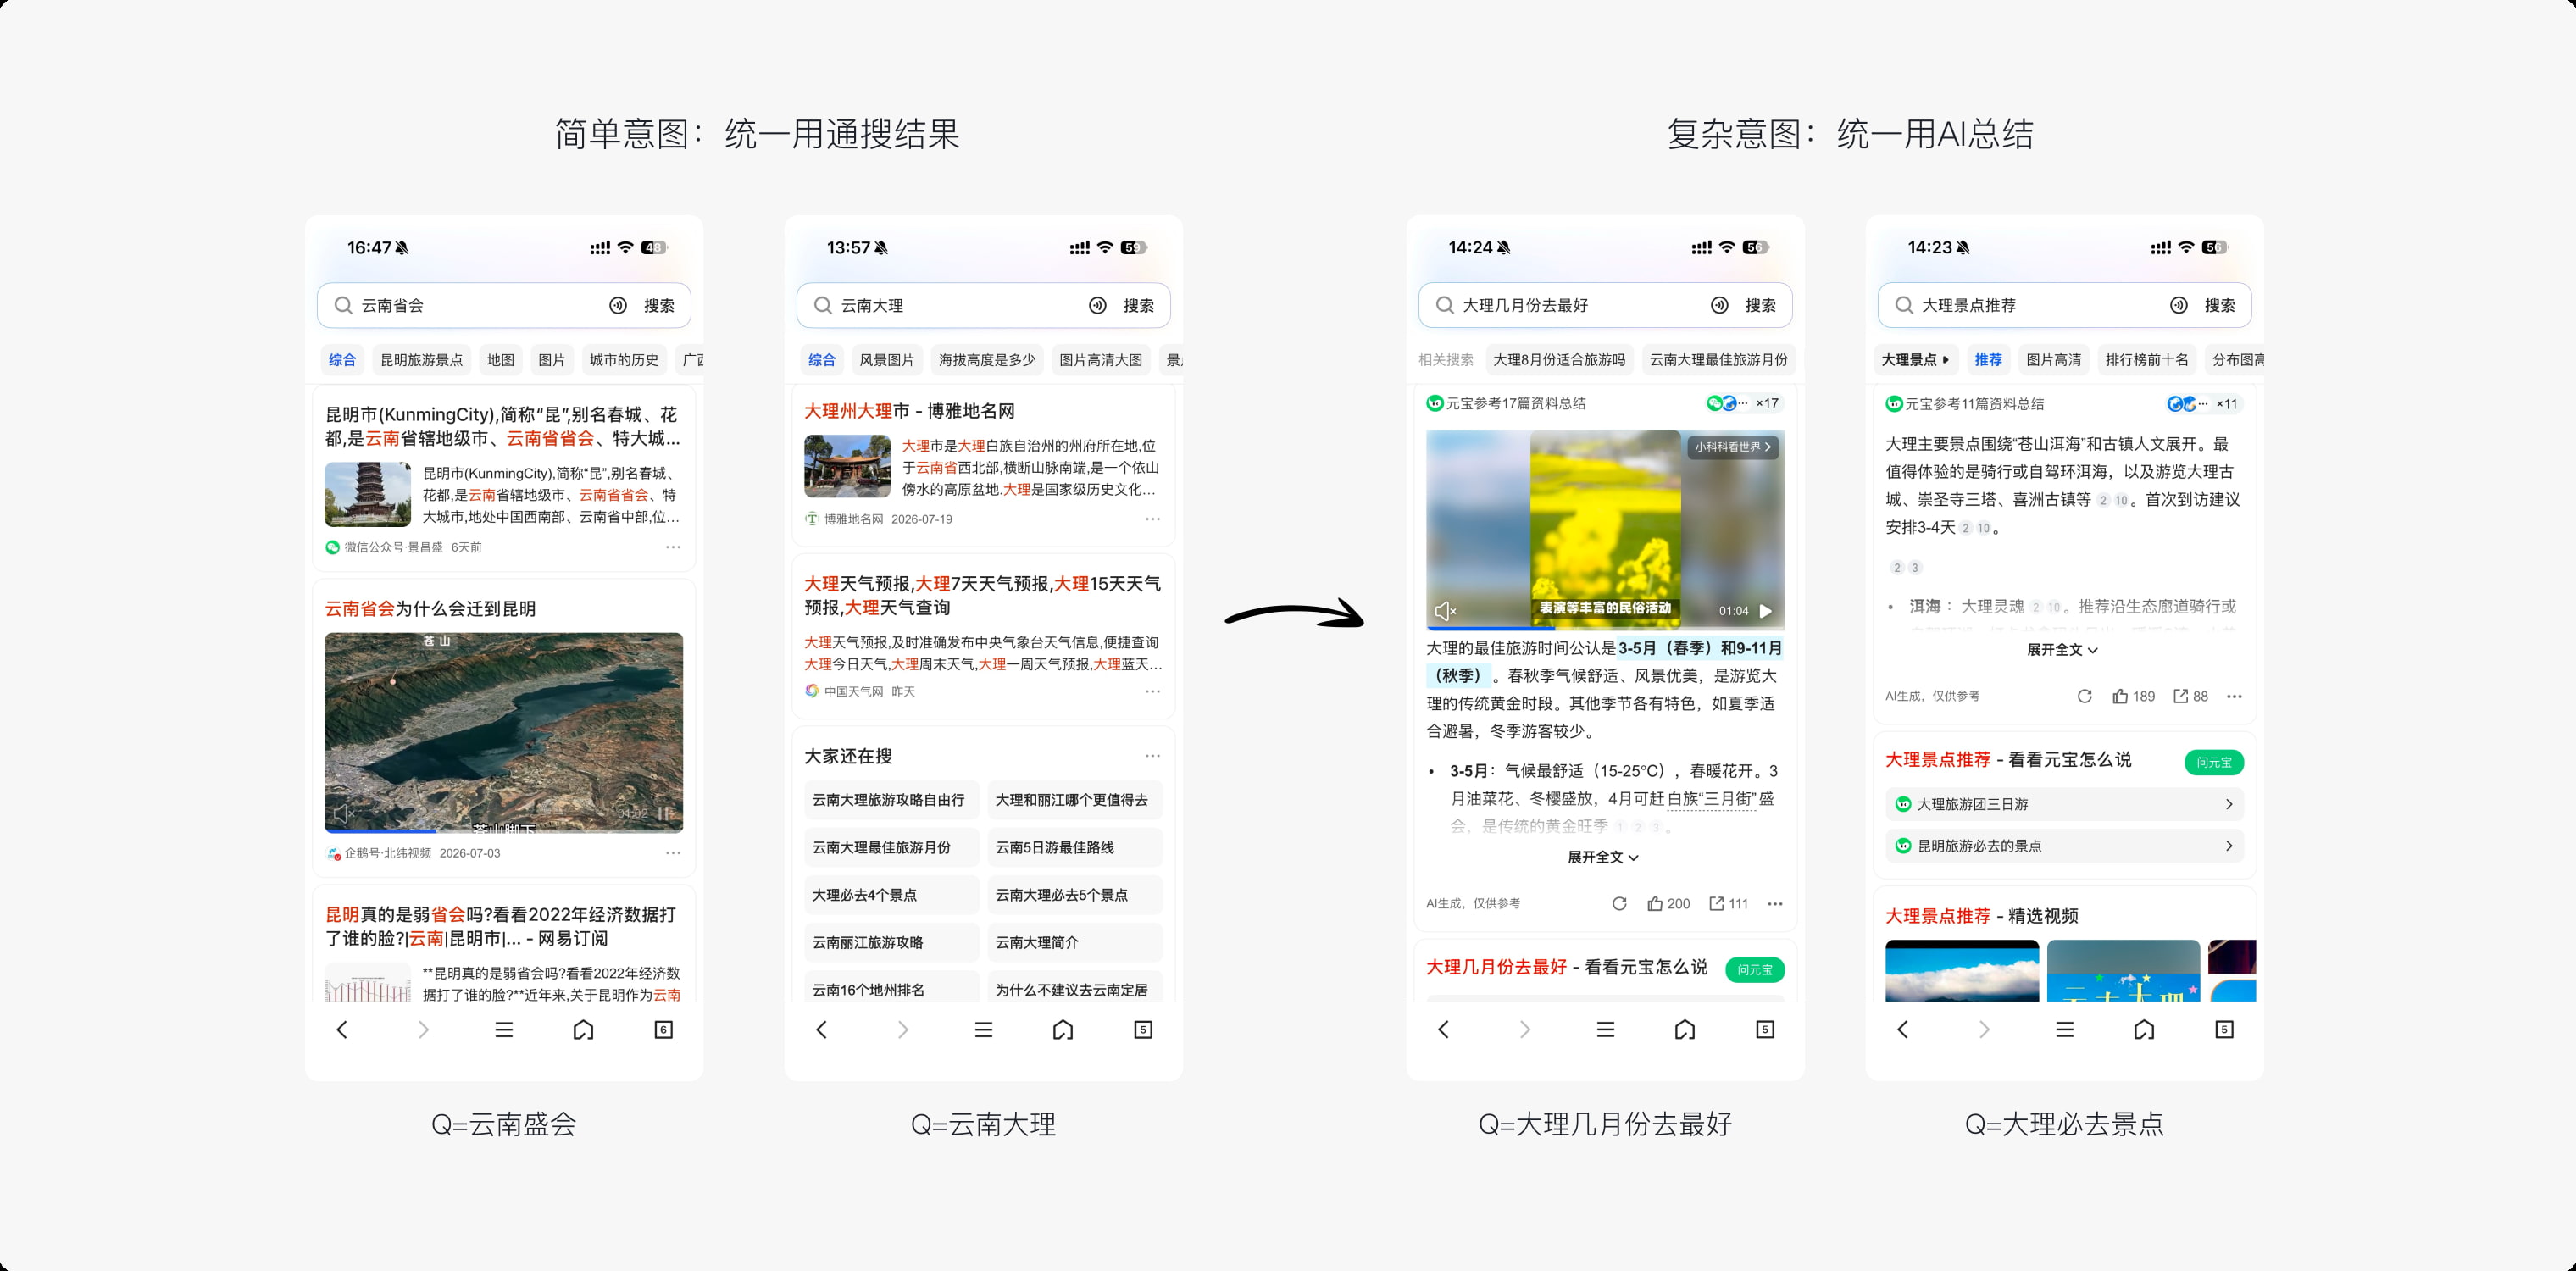Image resolution: width=2576 pixels, height=1271 pixels.
Task: Open the 大理旅游团三日游 suggestion
Action: [2064, 804]
